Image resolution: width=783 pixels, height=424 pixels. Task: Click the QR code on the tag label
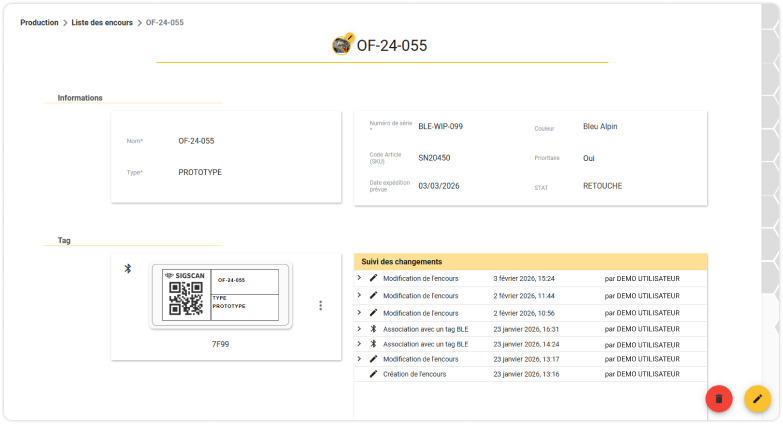[x=186, y=298]
